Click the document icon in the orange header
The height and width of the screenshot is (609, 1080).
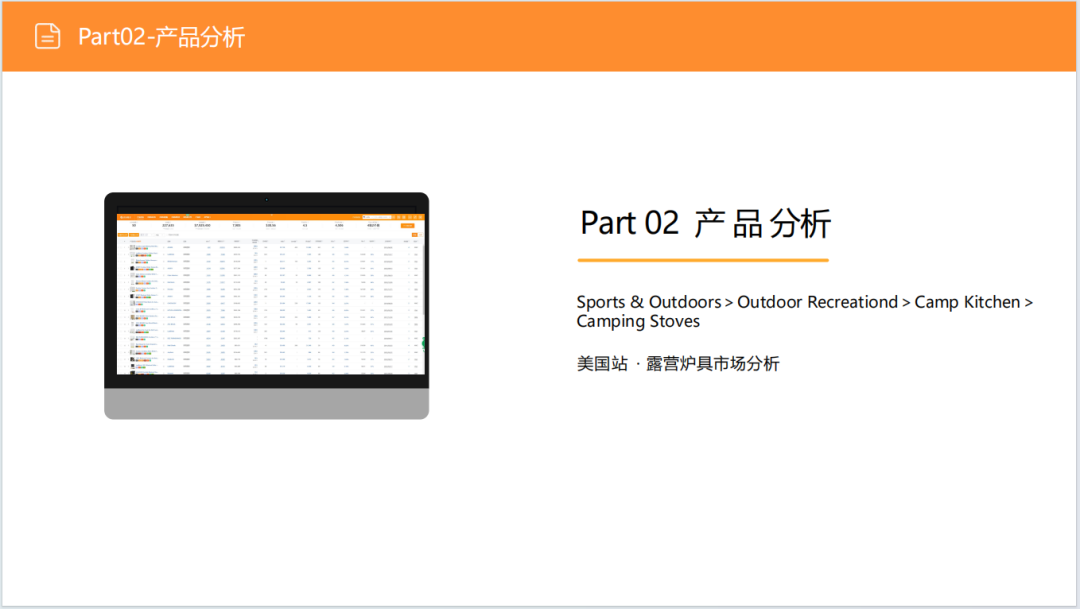click(x=48, y=37)
